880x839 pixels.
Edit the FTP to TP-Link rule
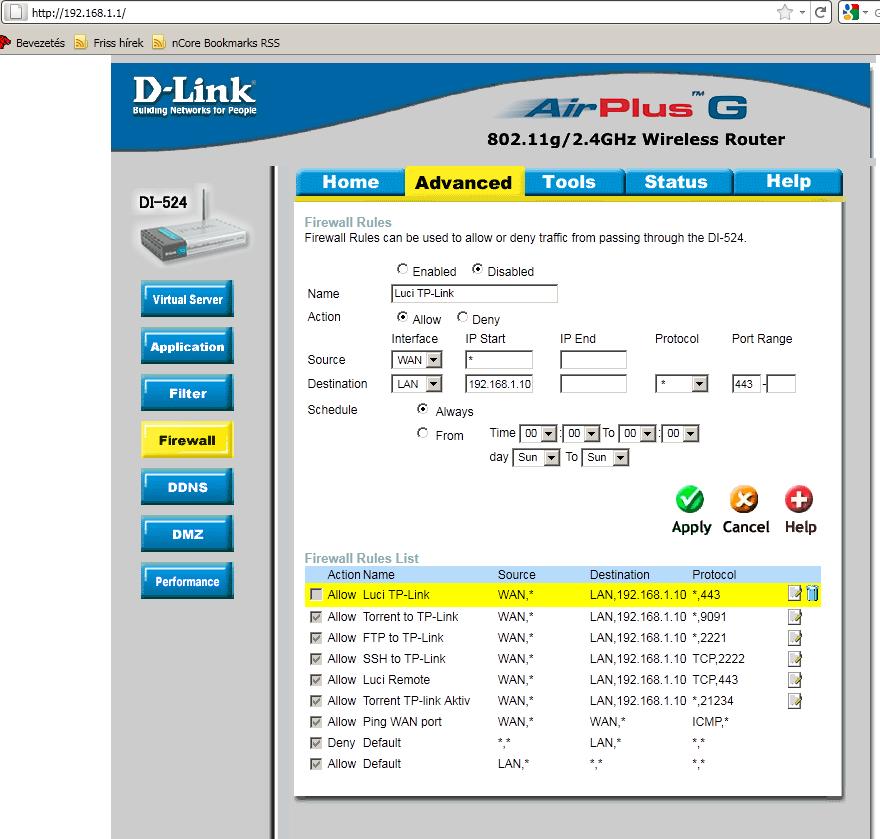click(795, 638)
